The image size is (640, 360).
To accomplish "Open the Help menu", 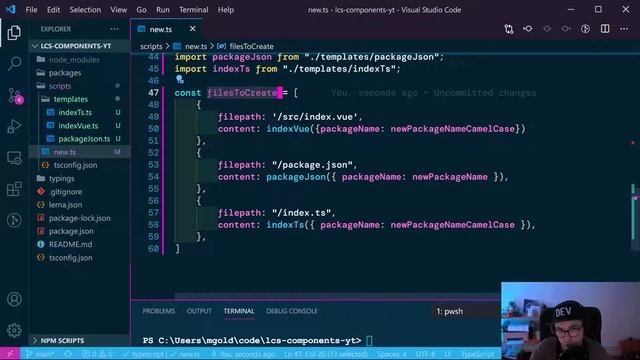I will [x=225, y=10].
